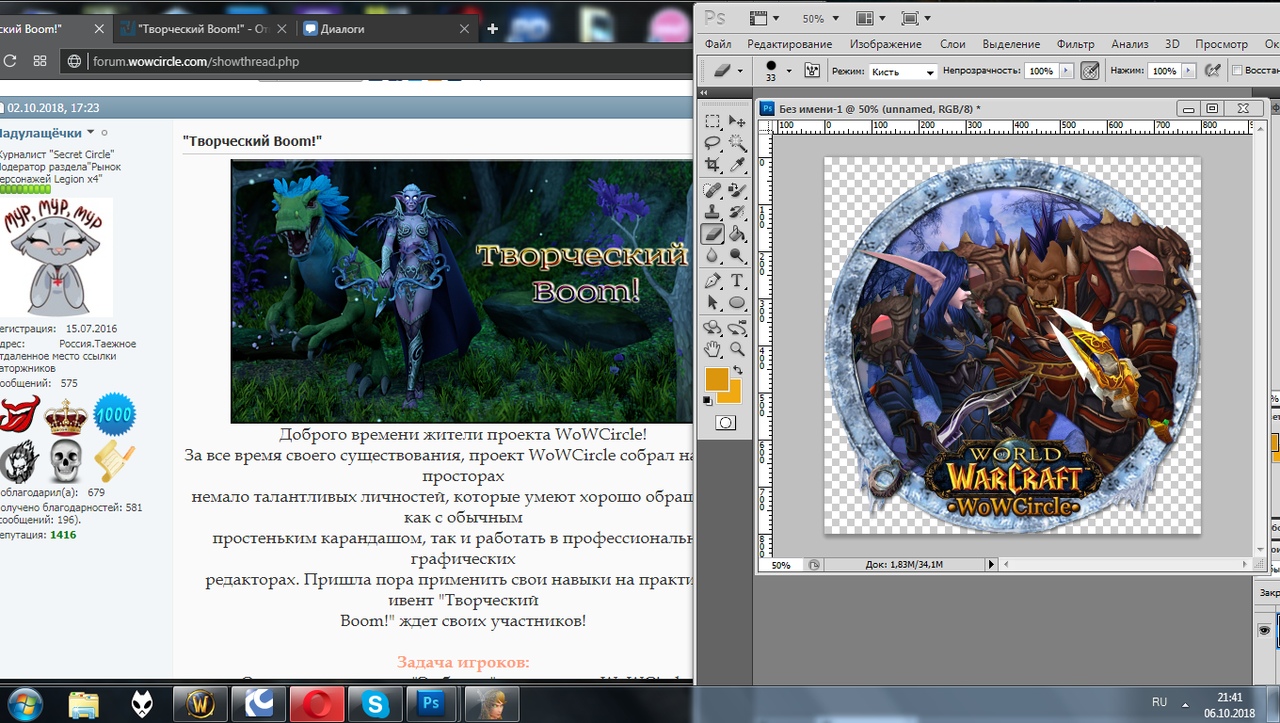Image resolution: width=1280 pixels, height=723 pixels.
Task: Open the 'Непрозрачность' opacity slider arrow
Action: click(x=1066, y=71)
